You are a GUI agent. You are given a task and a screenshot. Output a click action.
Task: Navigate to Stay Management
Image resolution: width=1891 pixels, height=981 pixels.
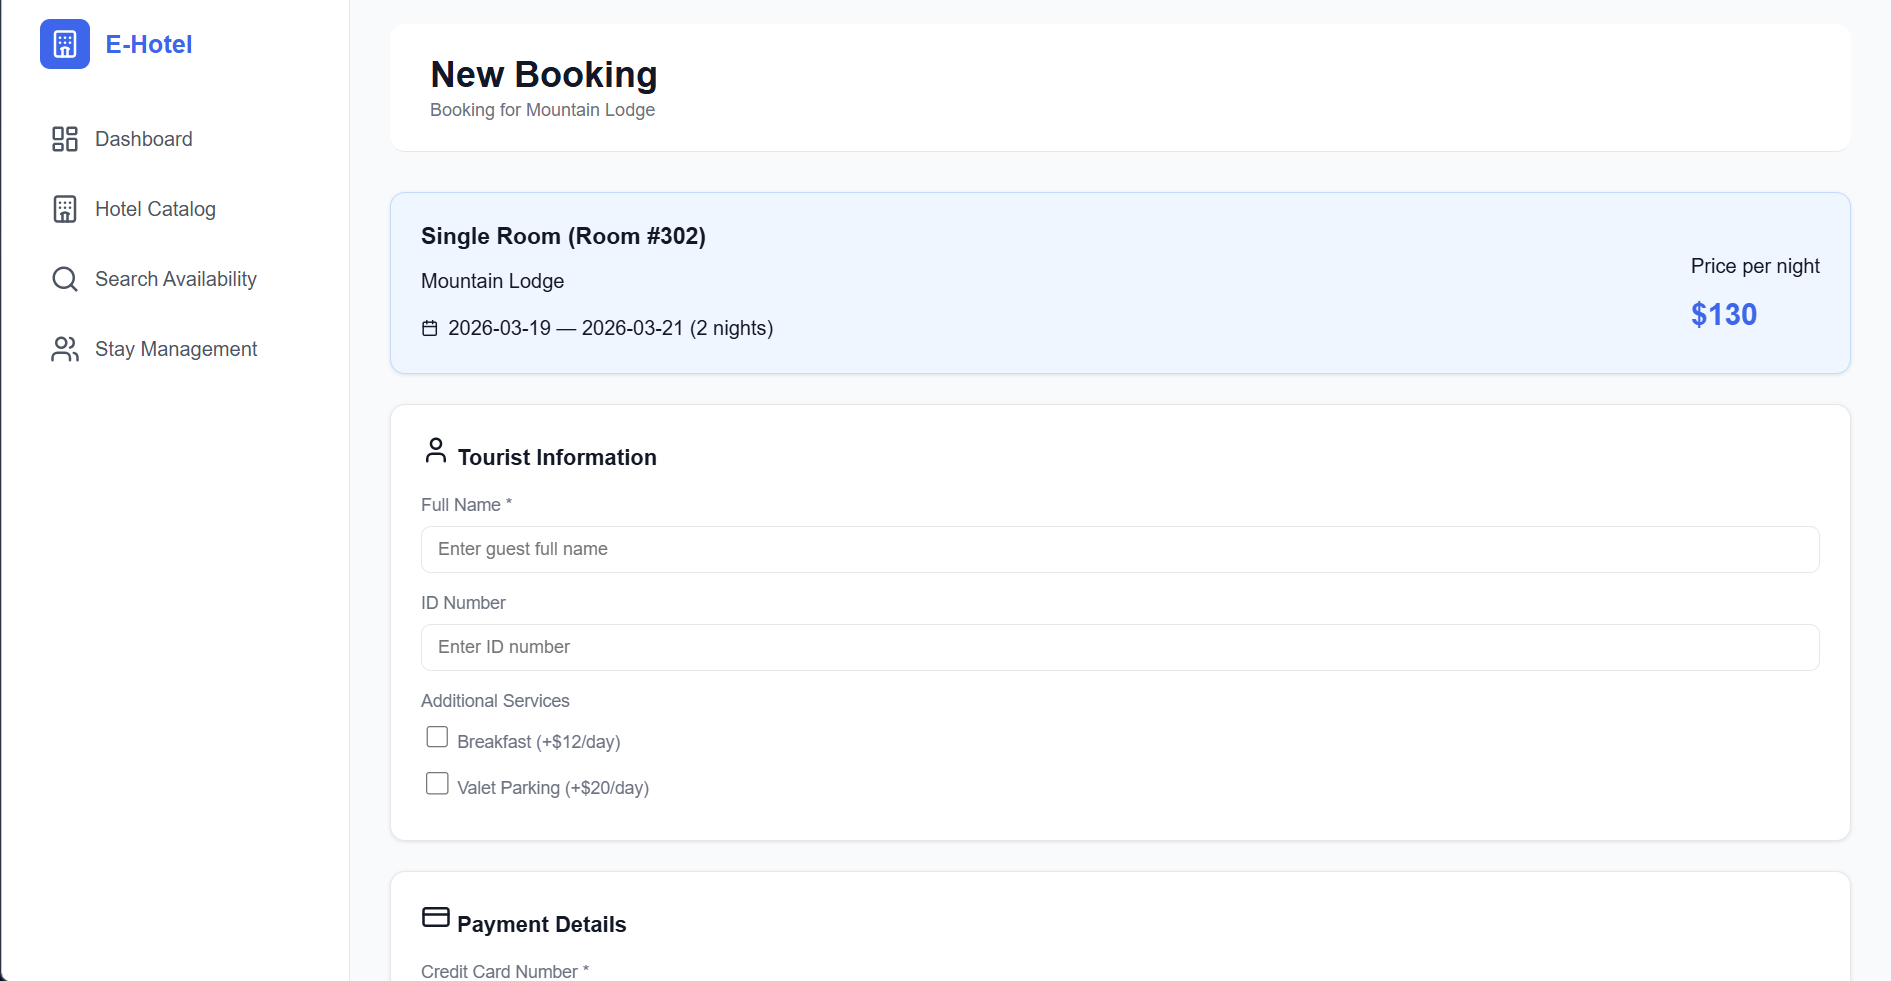[x=176, y=349]
